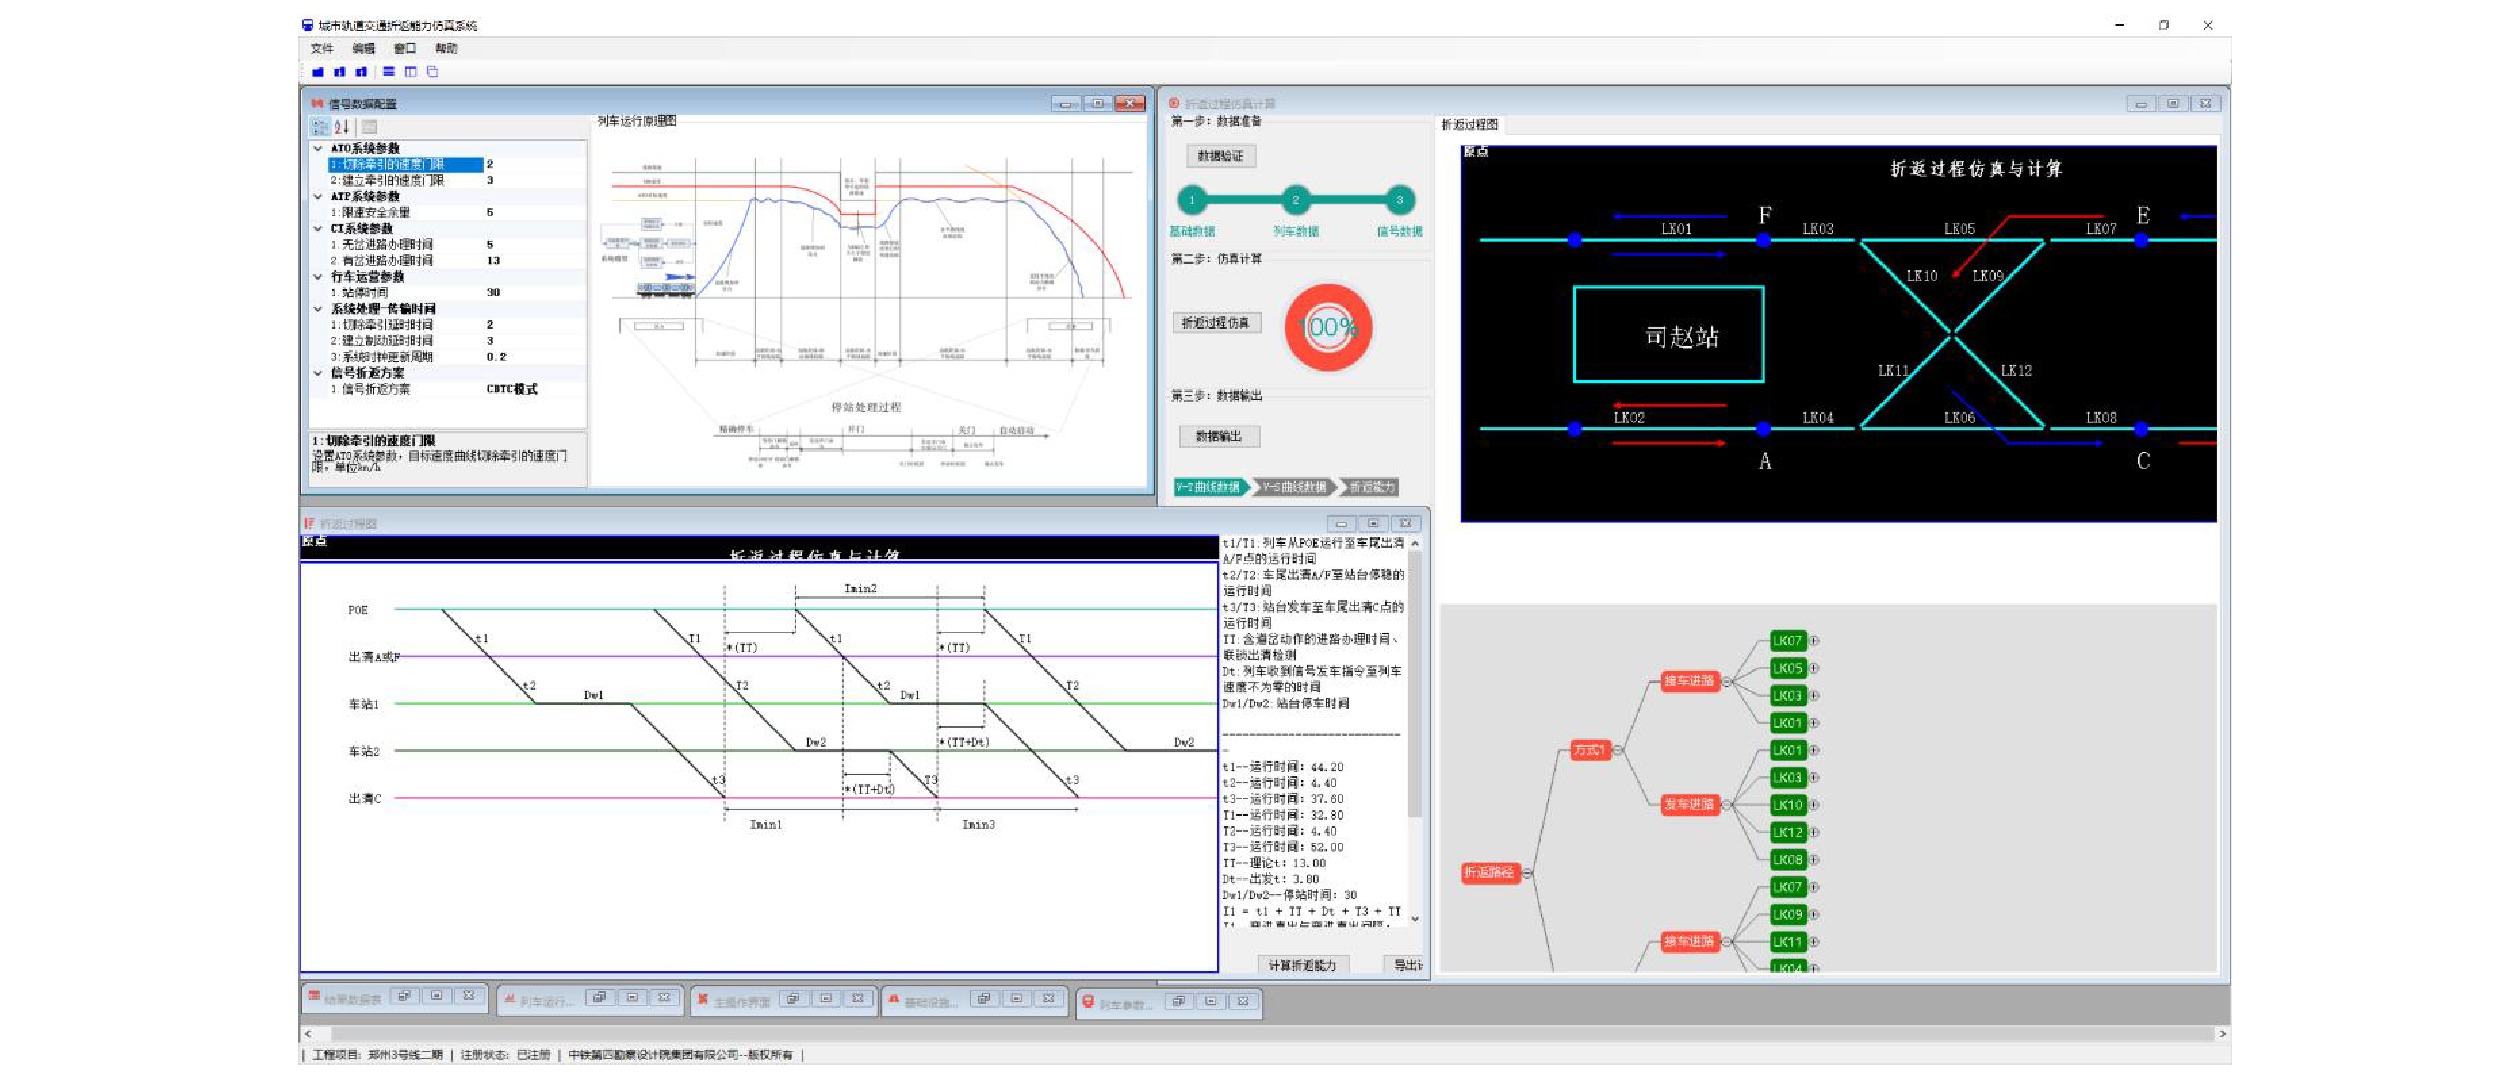Collapse the 方式1 node

click(x=1617, y=750)
